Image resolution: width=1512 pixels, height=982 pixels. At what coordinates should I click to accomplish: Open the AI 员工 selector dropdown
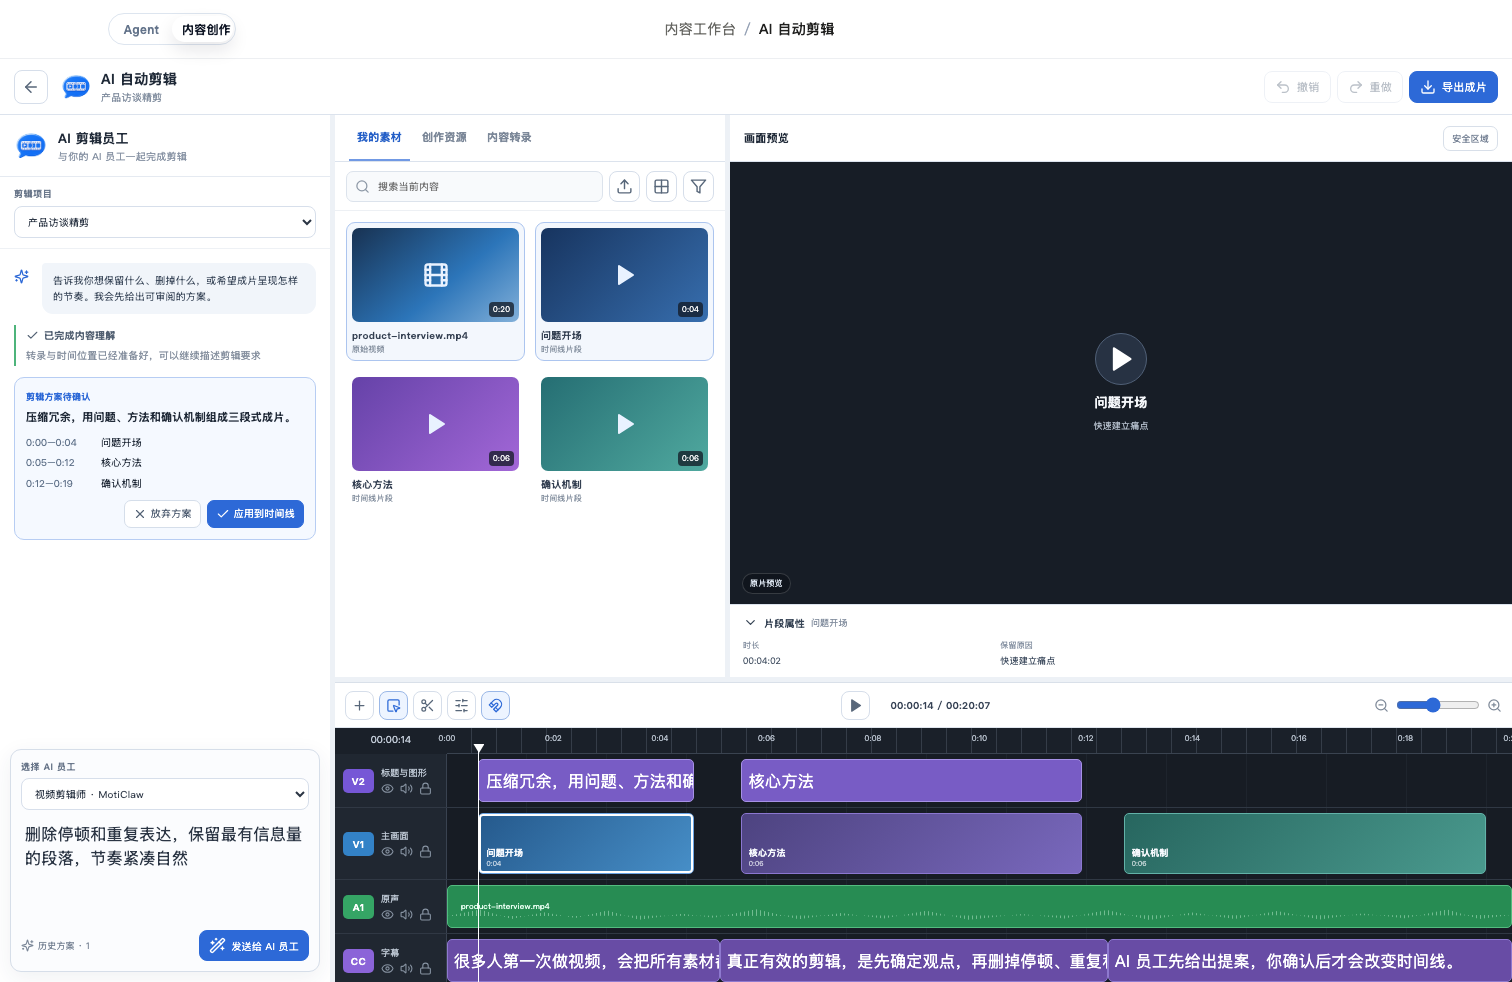165,794
